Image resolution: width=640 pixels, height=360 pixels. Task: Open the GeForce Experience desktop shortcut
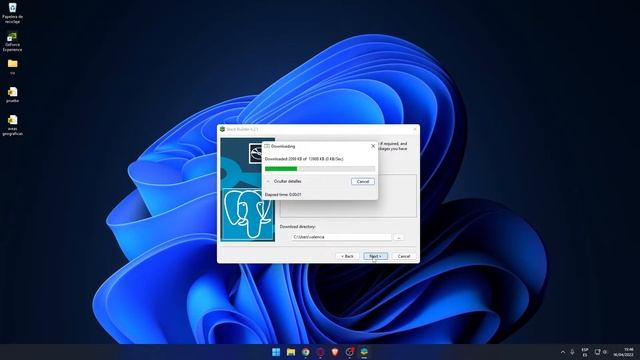point(12,42)
